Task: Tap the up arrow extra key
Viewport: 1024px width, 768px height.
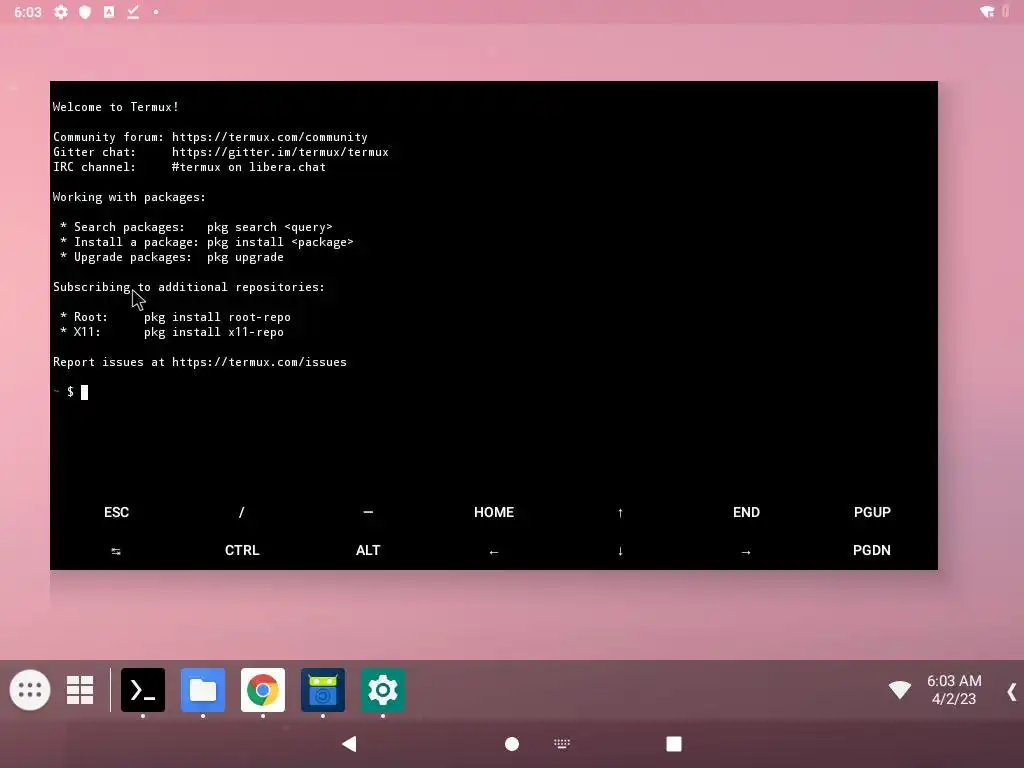Action: 620,512
